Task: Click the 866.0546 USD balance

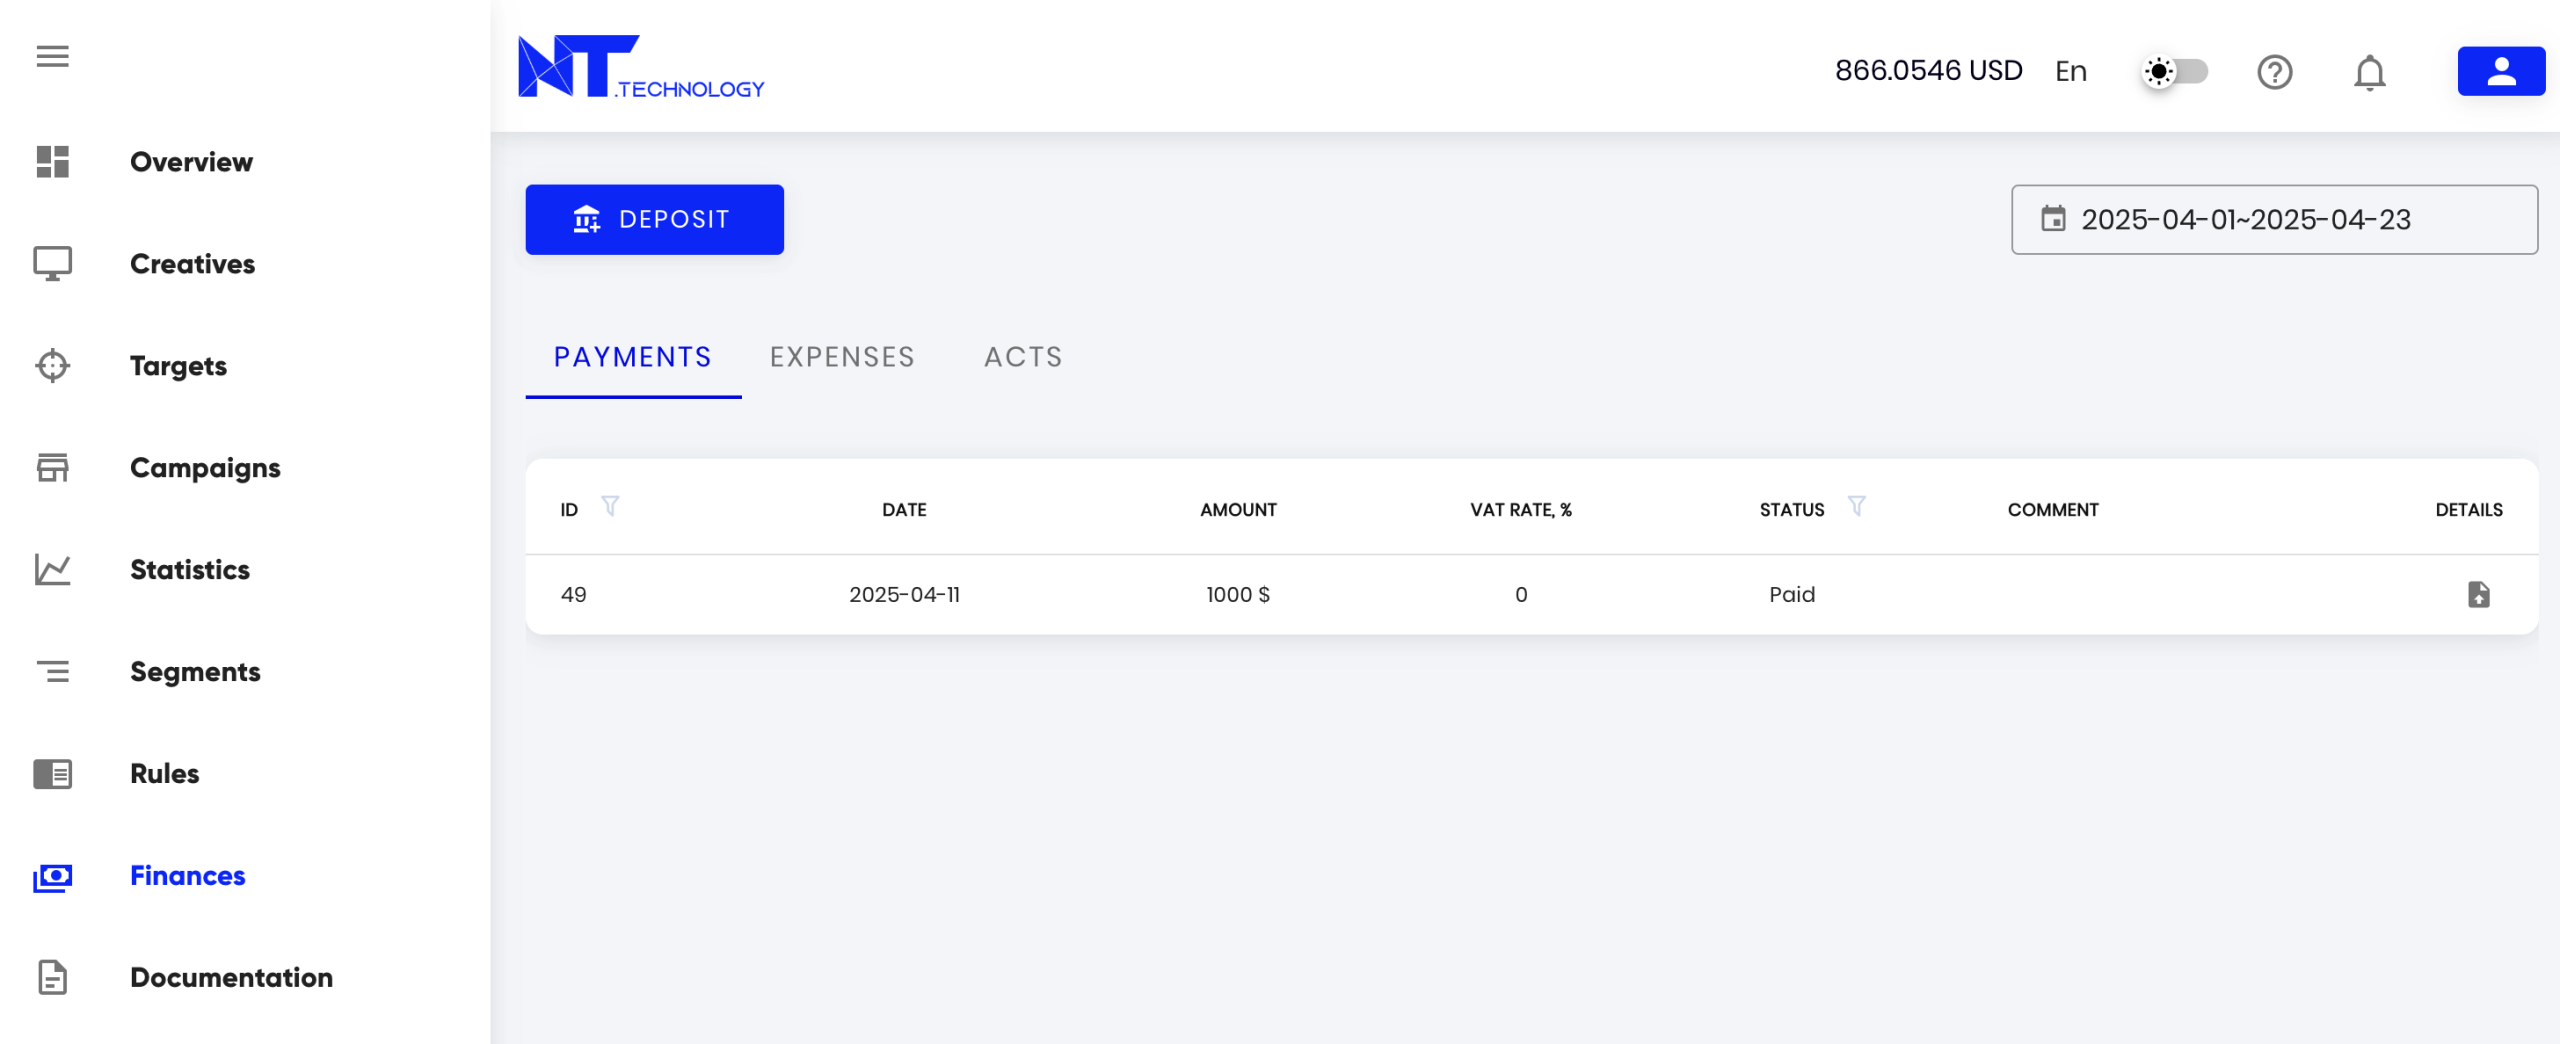Action: click(x=1928, y=71)
